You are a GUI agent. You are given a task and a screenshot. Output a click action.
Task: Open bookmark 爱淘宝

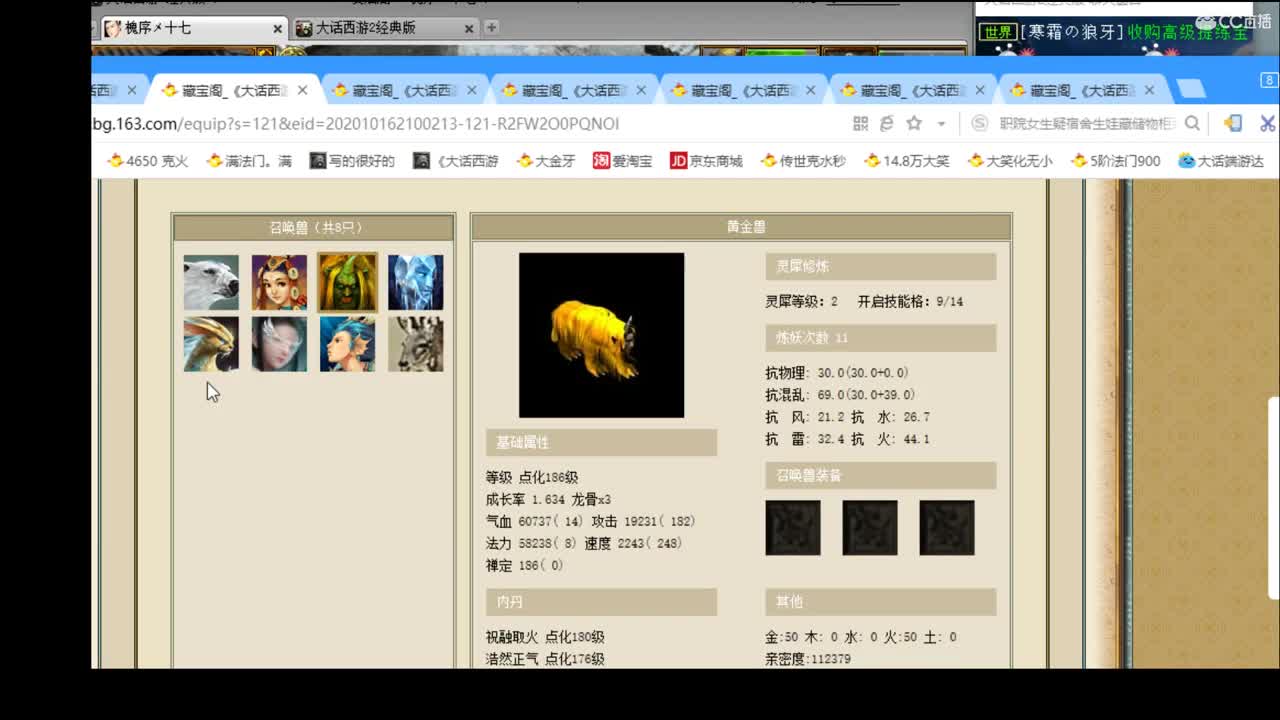[x=622, y=161]
